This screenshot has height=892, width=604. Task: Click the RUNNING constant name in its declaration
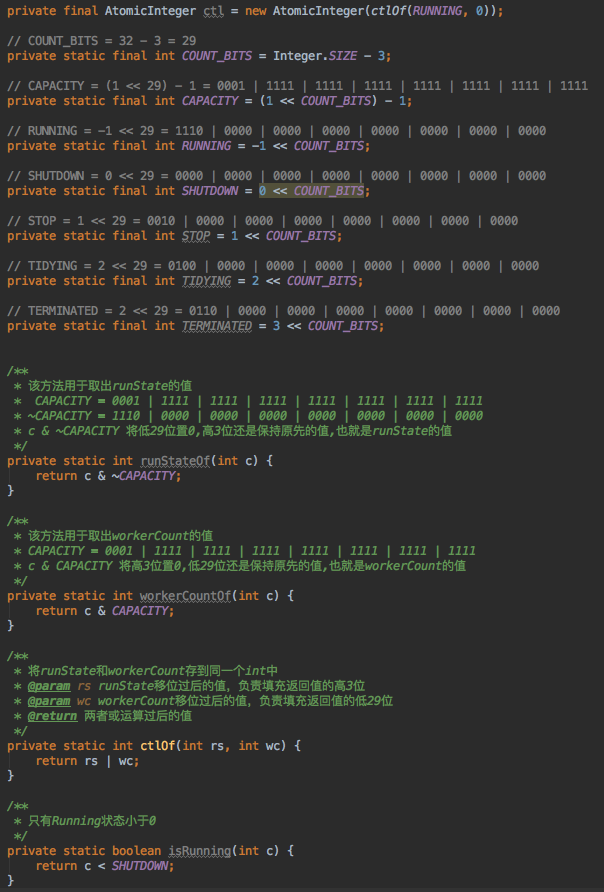coord(206,146)
